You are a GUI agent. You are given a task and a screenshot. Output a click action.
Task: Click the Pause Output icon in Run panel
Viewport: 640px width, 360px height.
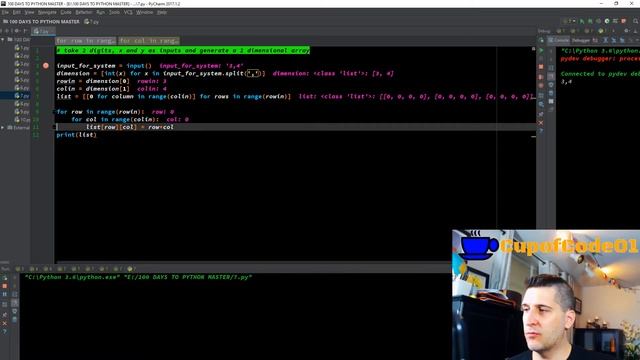click(5, 294)
